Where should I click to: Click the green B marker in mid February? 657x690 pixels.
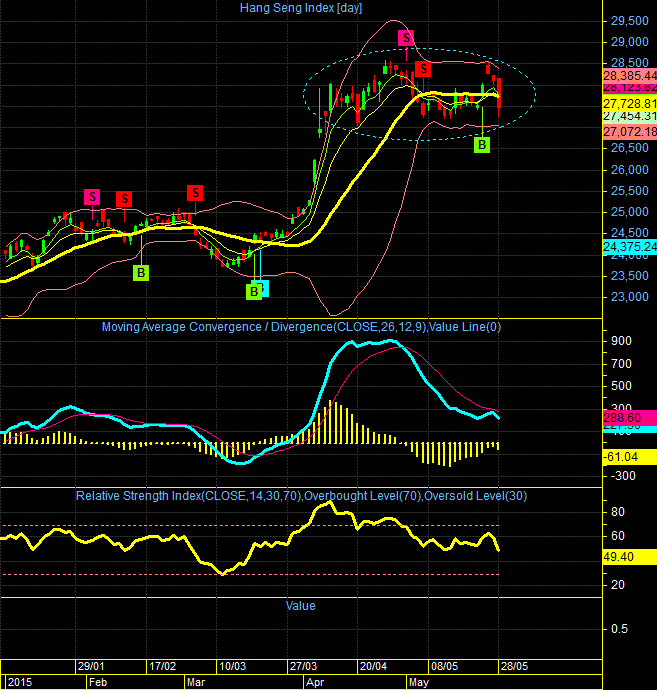click(x=141, y=273)
